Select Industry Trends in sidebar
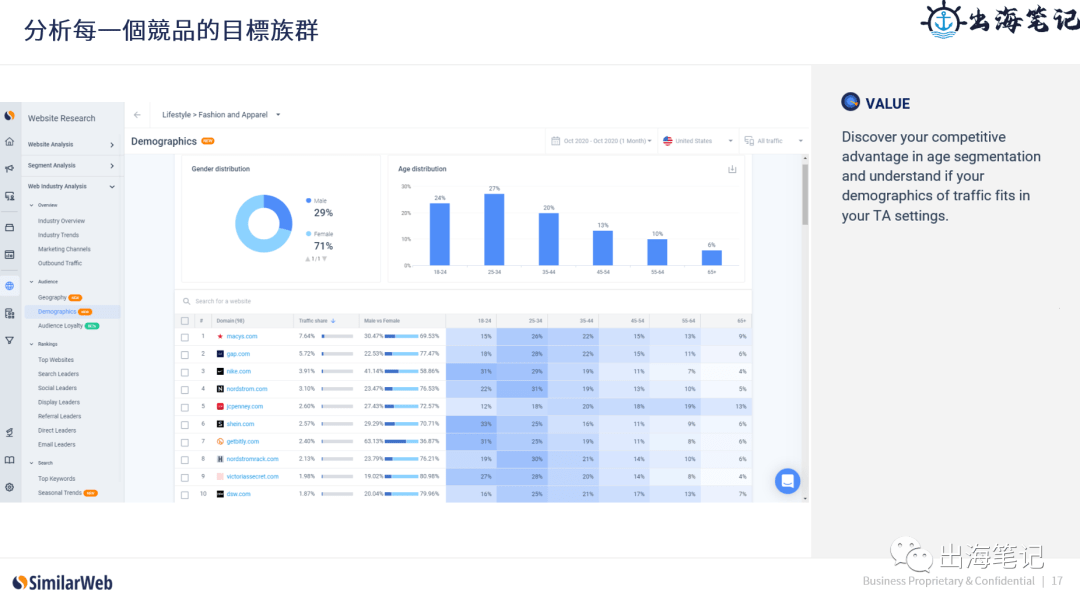The width and height of the screenshot is (1080, 604). pos(59,235)
